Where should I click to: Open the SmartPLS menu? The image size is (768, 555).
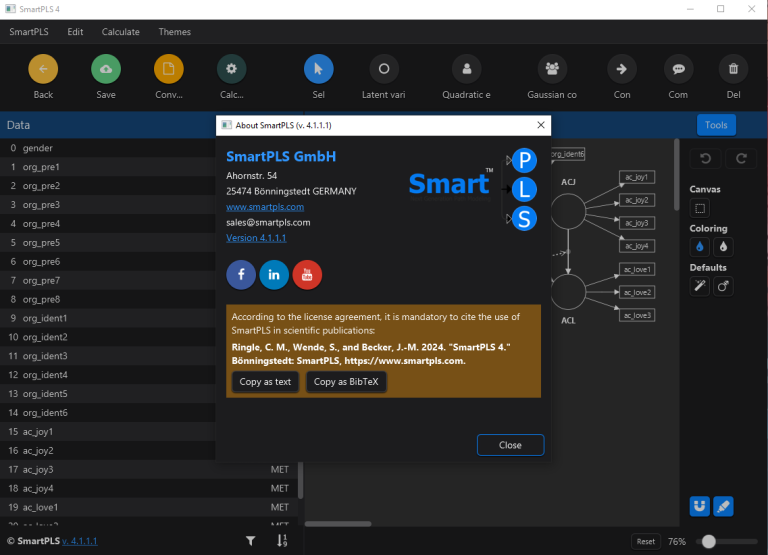tap(29, 32)
